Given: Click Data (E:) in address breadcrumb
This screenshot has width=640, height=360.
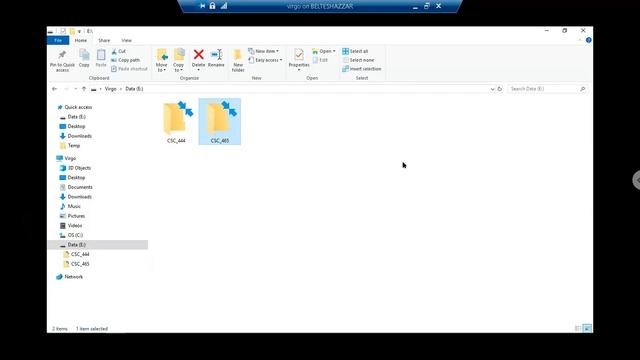Looking at the screenshot, I should point(134,89).
